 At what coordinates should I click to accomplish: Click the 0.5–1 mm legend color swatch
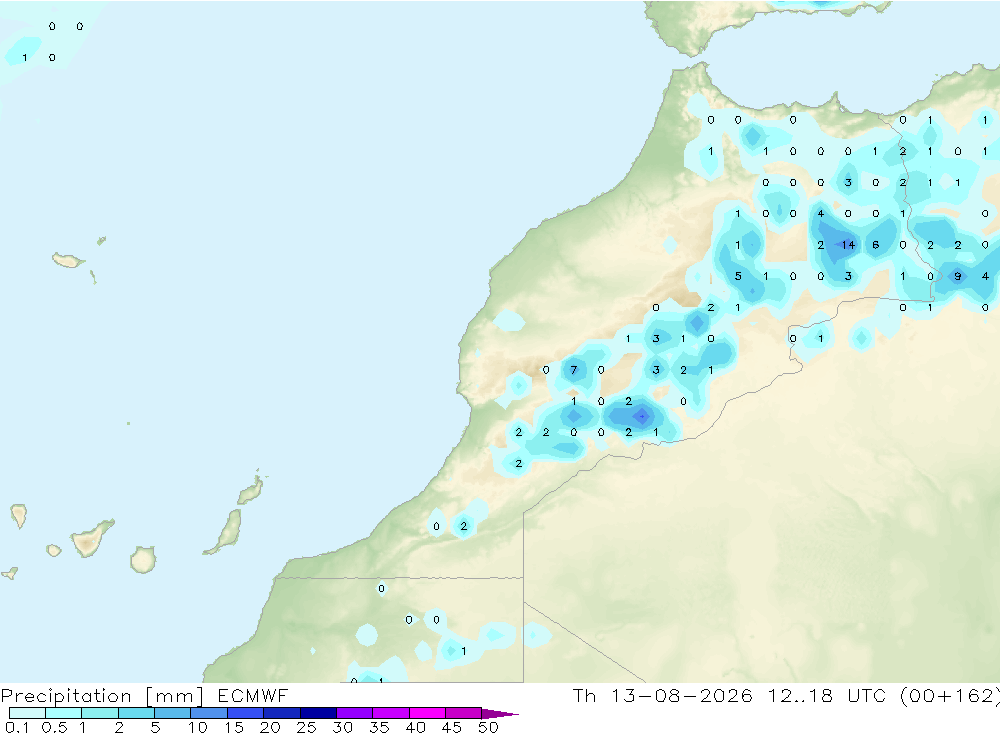(63, 713)
